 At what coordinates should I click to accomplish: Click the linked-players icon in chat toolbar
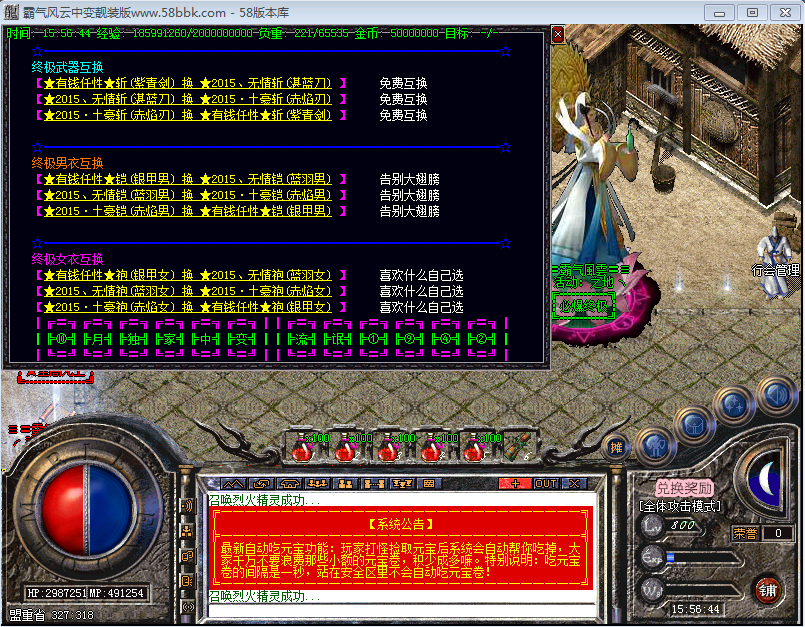click(373, 483)
